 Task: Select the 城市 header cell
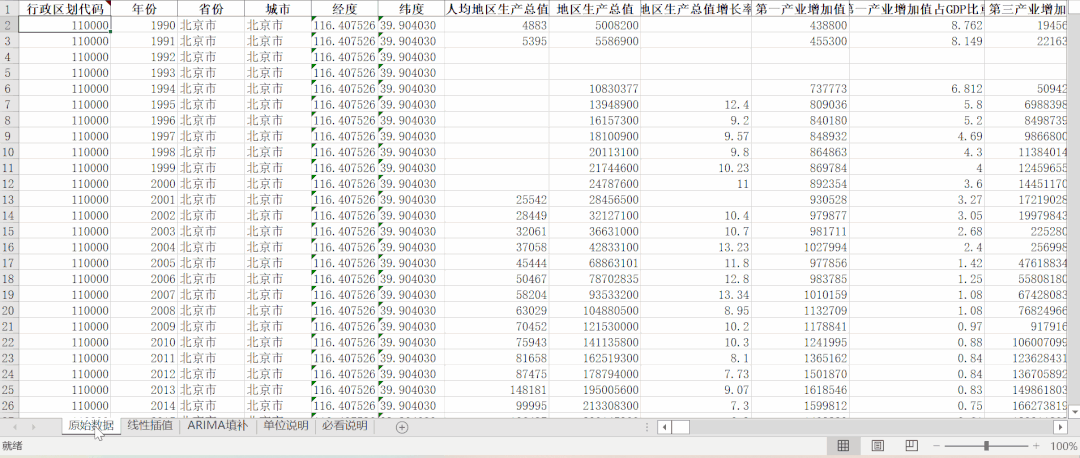pos(278,8)
